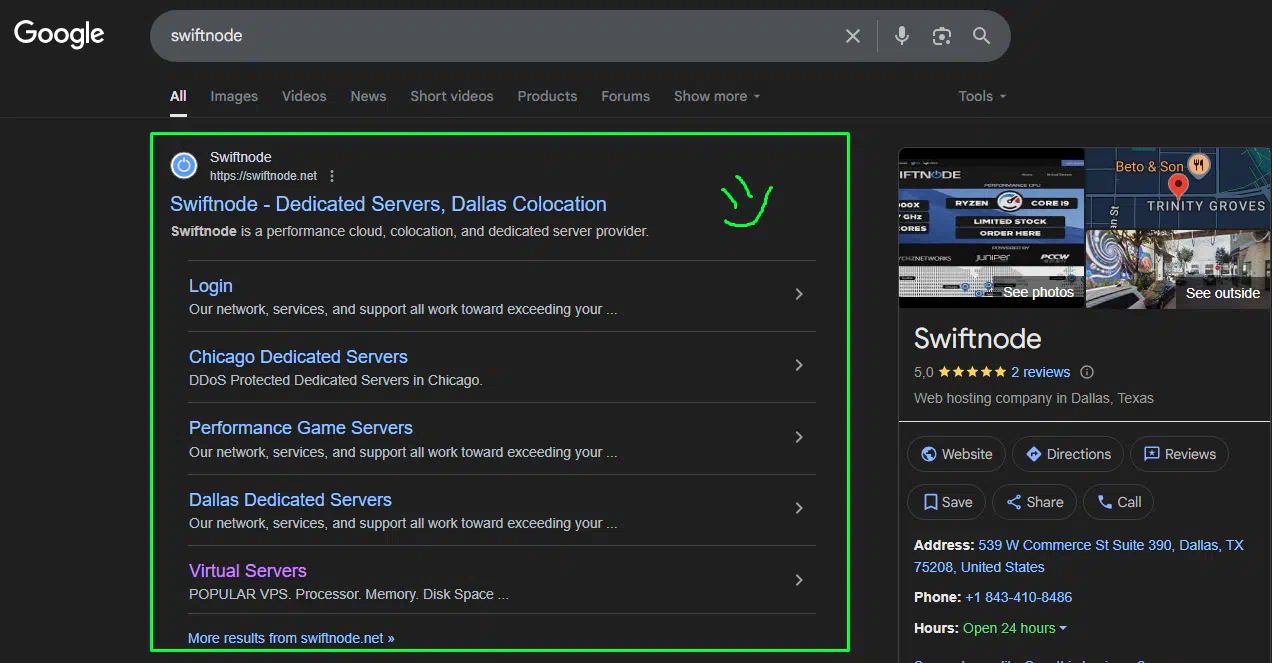Click 'Web hosting company in Dallas, Texas' text
The height and width of the screenshot is (663, 1272).
point(1034,398)
